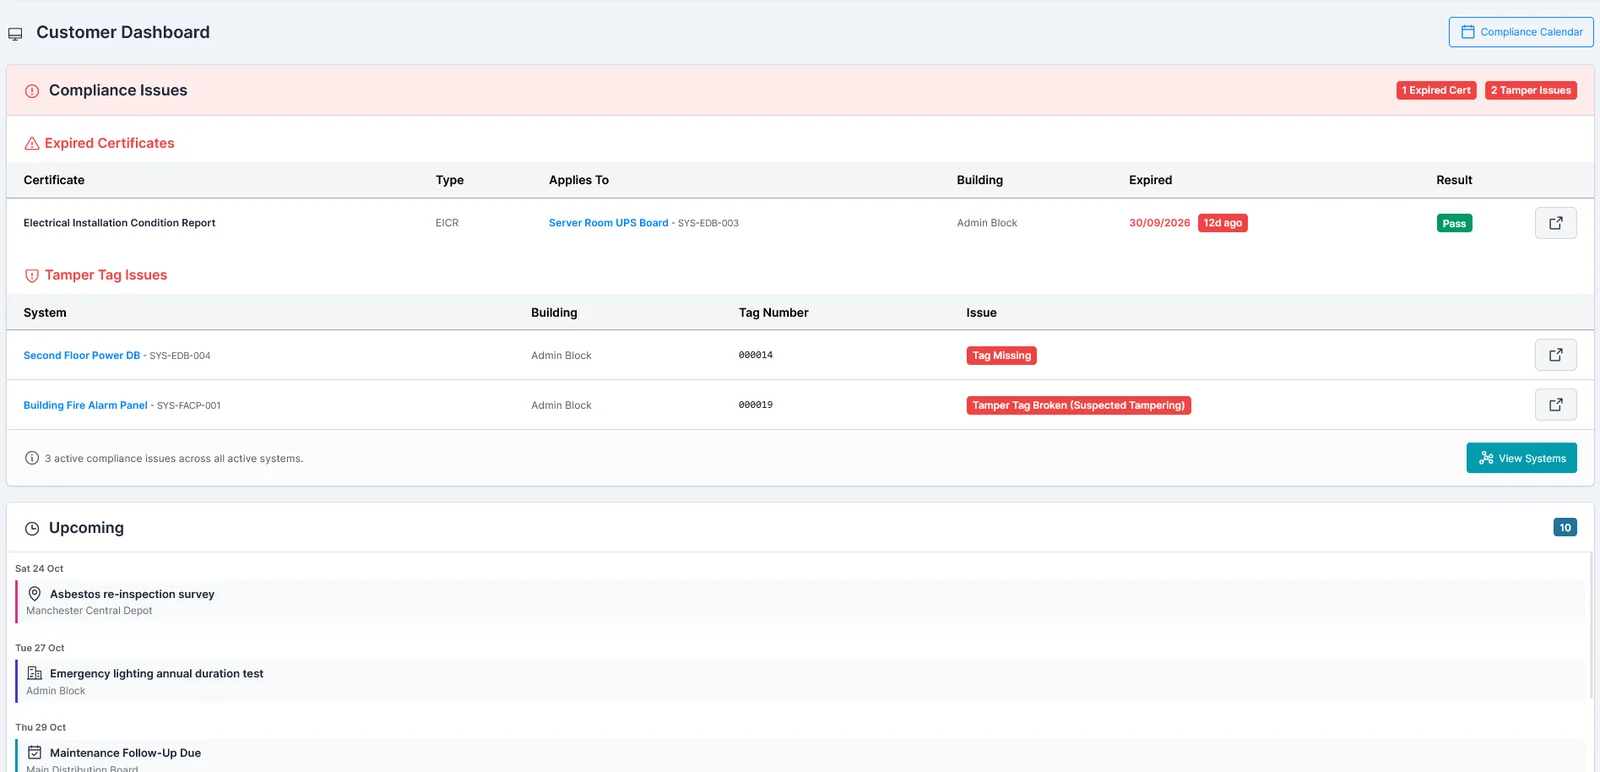Click the Expired column header
Viewport: 1600px width, 772px height.
pyautogui.click(x=1151, y=180)
